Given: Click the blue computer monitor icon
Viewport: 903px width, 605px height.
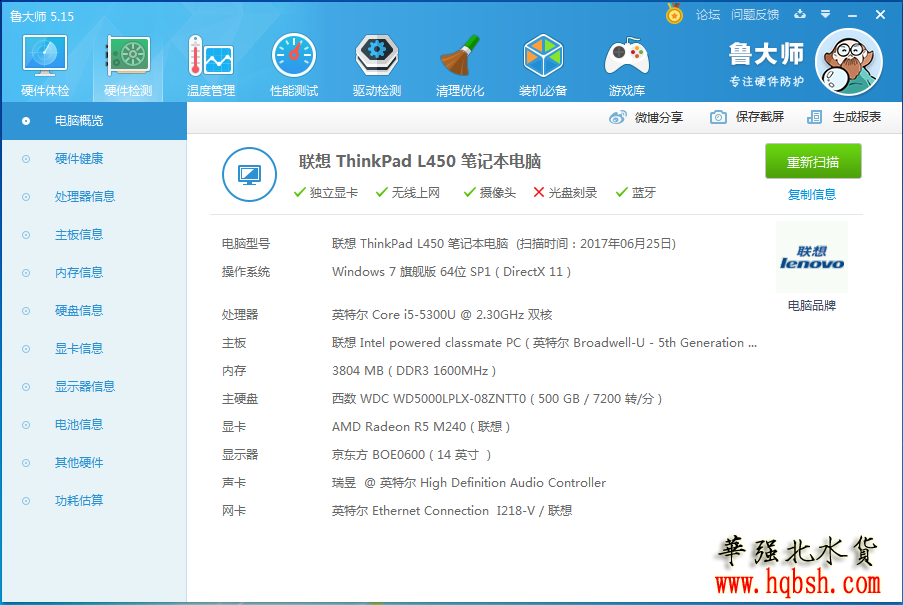Looking at the screenshot, I should coord(249,174).
